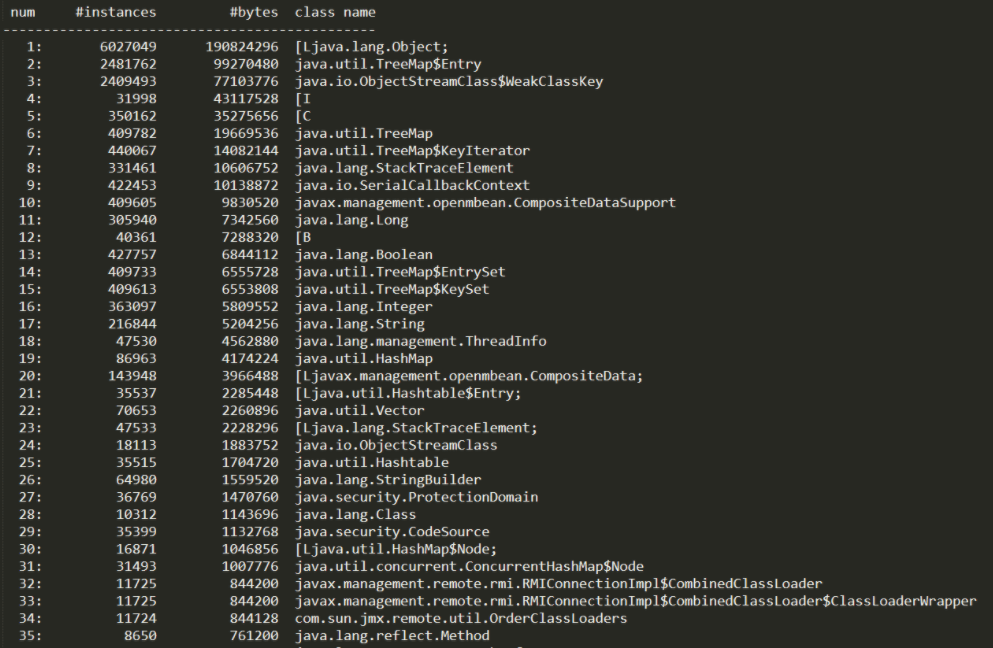Click CombinedClassLoader$ClassLoaderWrapper class name

pos(635,601)
